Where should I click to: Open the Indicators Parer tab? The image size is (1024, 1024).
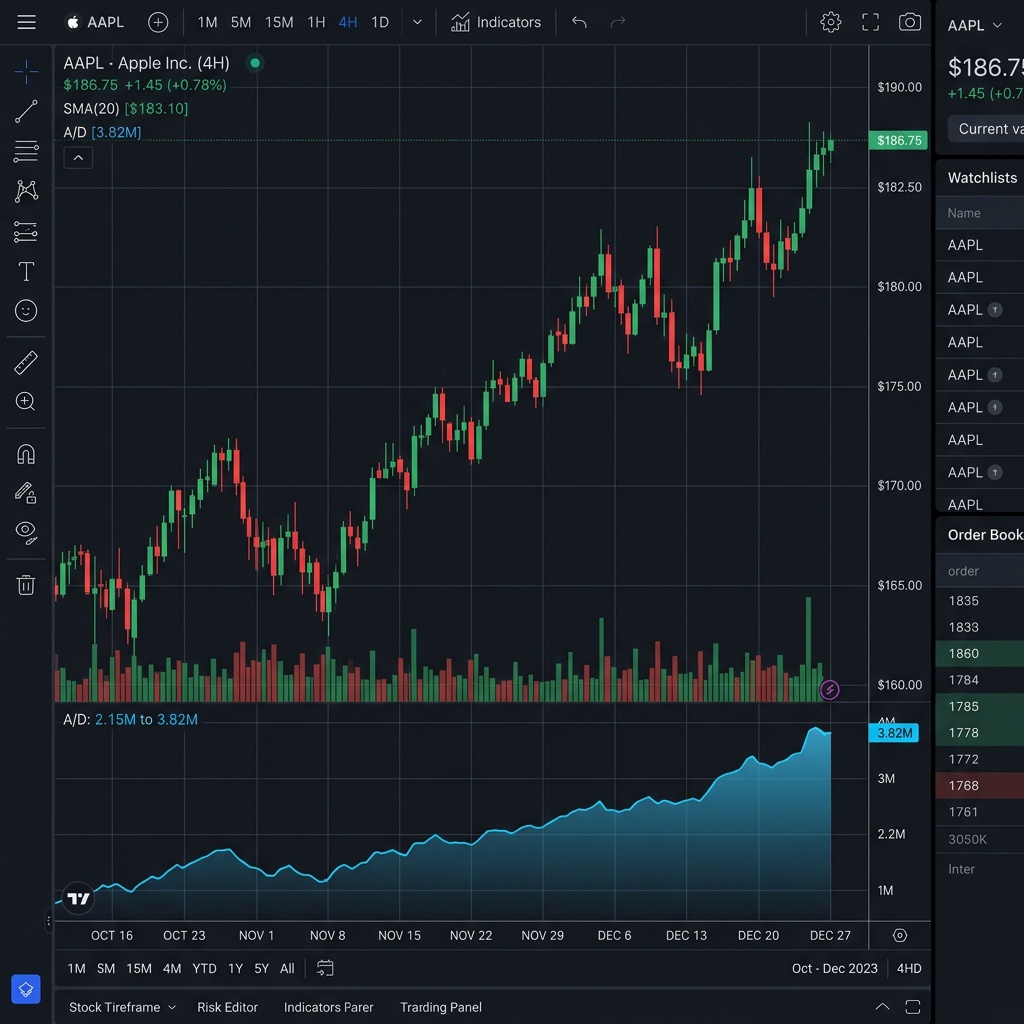[328, 1007]
